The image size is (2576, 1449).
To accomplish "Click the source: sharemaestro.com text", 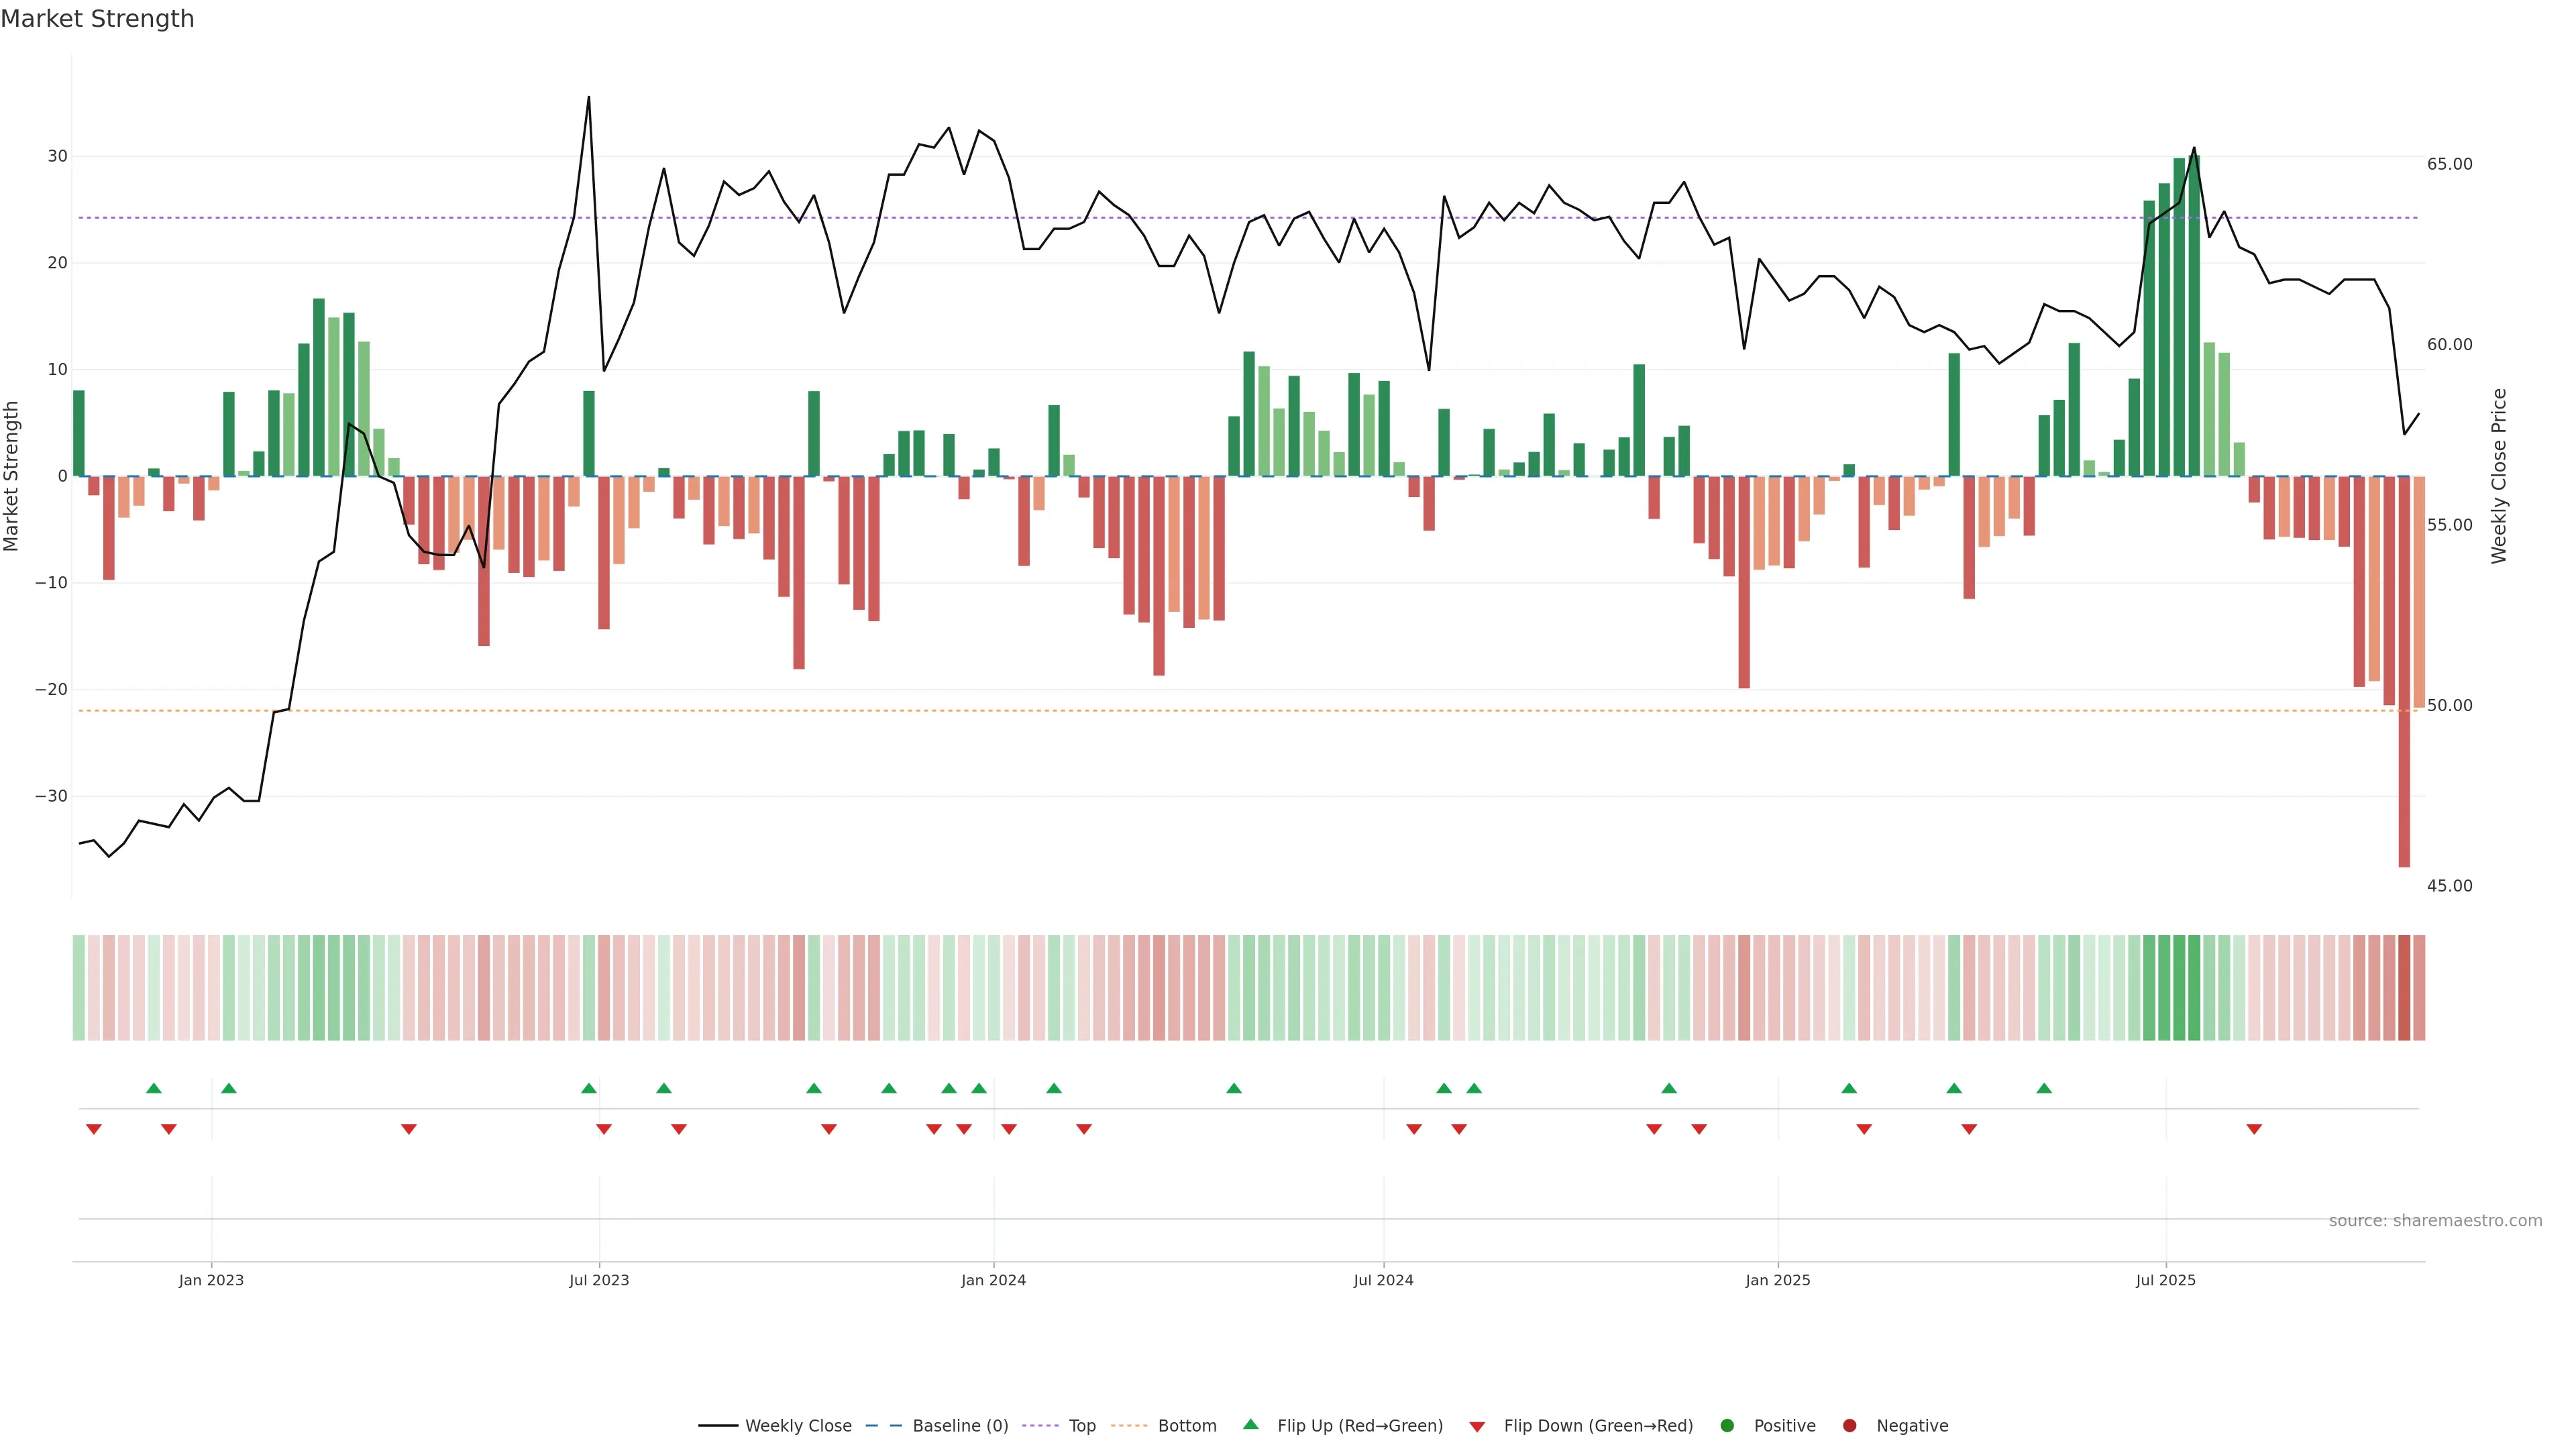I will pos(2435,1221).
